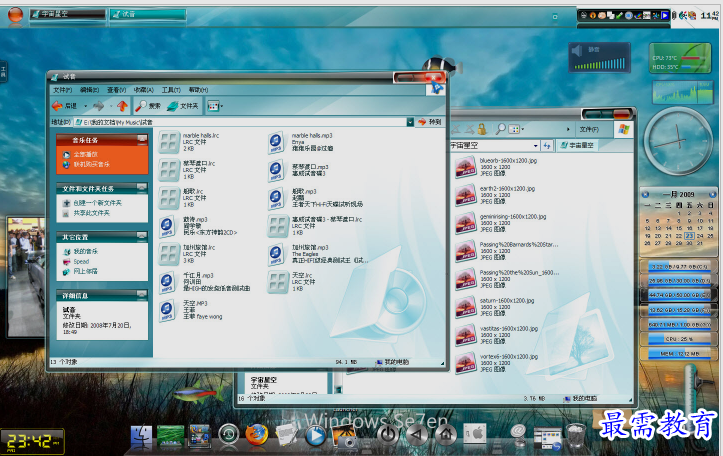Collapse the 其它位置 panel
This screenshot has height=456, width=723.
pyautogui.click(x=142, y=237)
